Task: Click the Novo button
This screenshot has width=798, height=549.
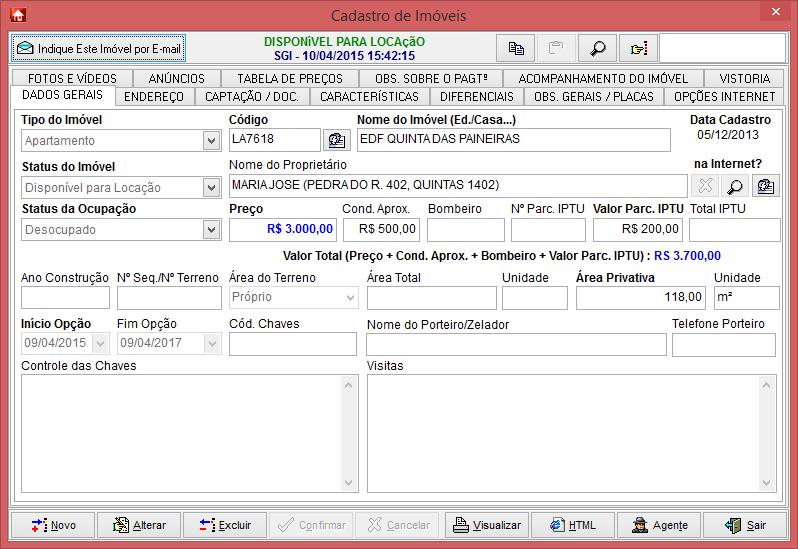Action: click(53, 525)
